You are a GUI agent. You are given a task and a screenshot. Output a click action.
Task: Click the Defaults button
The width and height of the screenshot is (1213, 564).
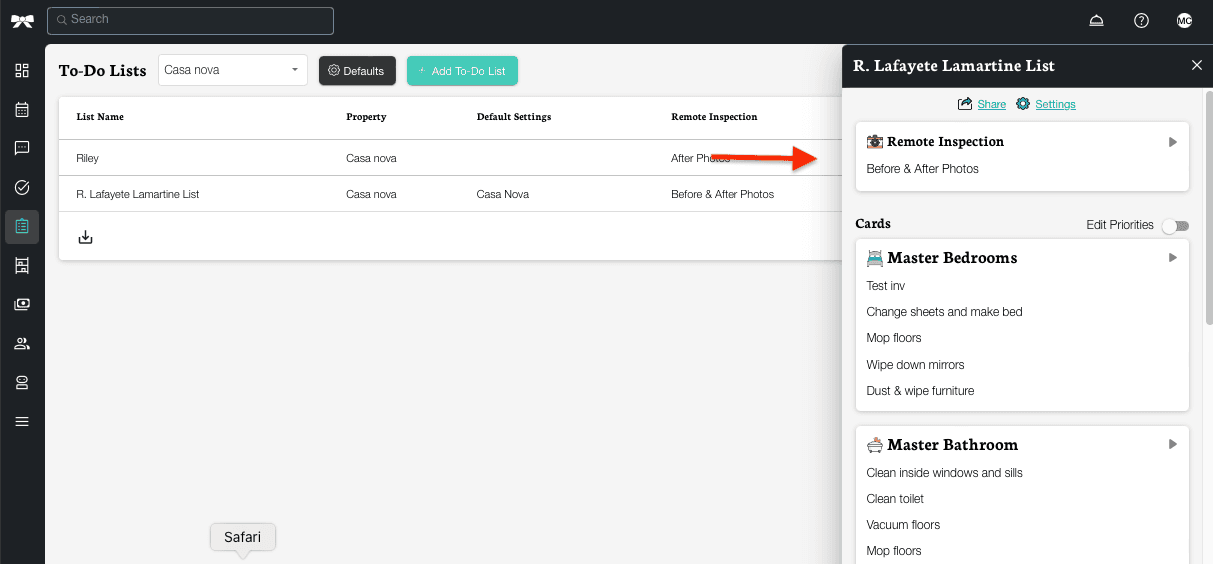point(357,71)
